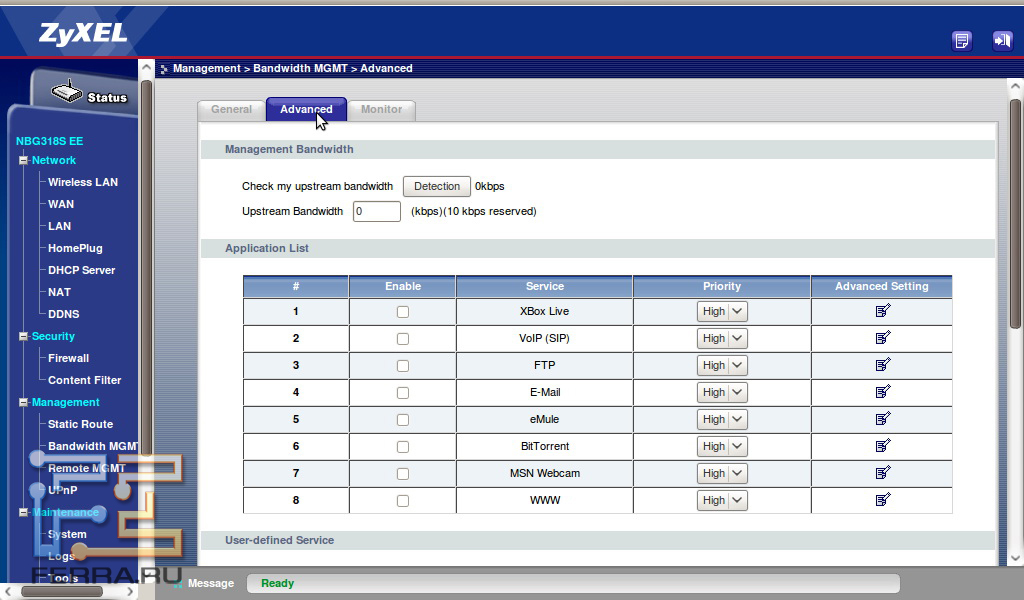The width and height of the screenshot is (1024, 600).
Task: Open priority dropdown for FTP
Action: tap(722, 365)
